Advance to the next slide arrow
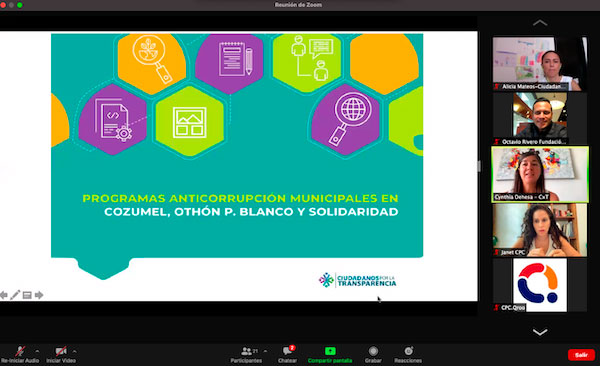 point(39,295)
